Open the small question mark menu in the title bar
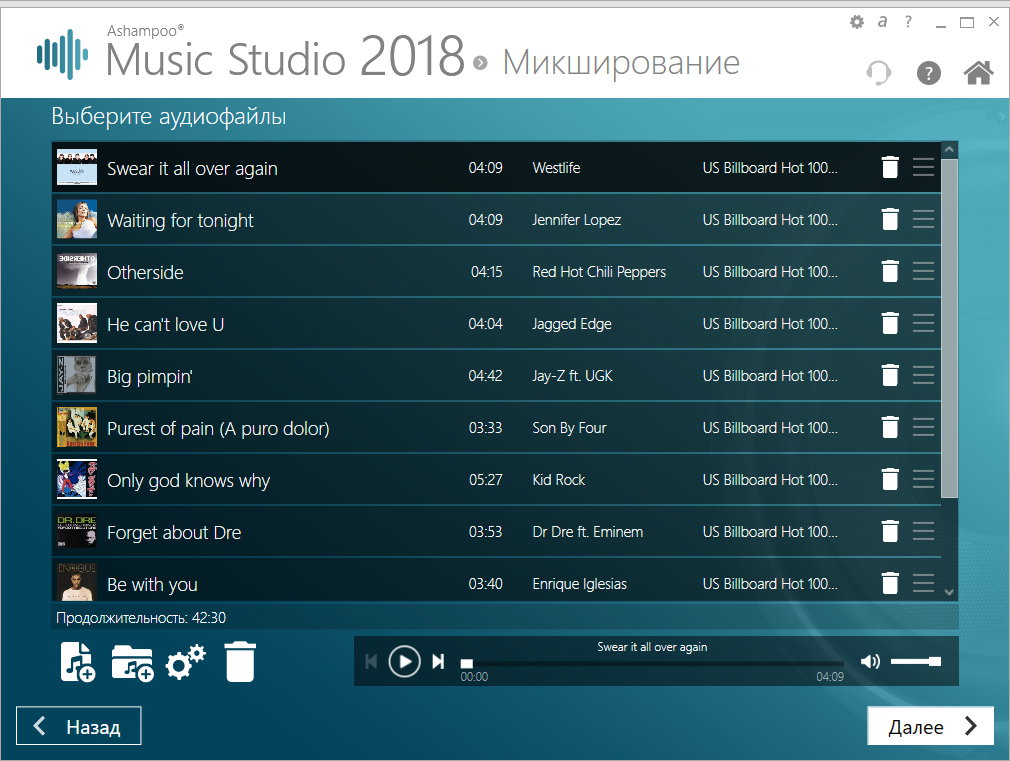 tap(908, 22)
